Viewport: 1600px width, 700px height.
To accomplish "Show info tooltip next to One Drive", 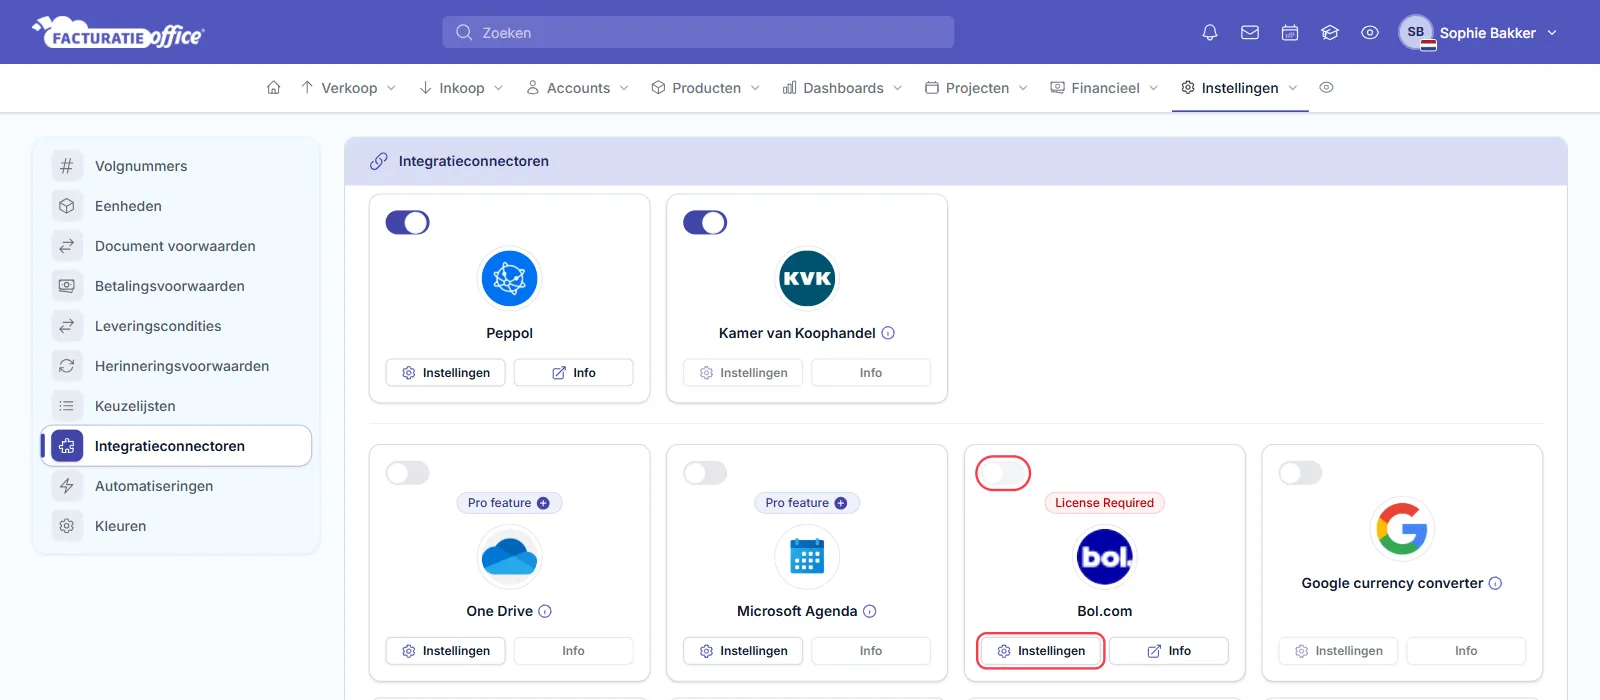I will point(545,611).
